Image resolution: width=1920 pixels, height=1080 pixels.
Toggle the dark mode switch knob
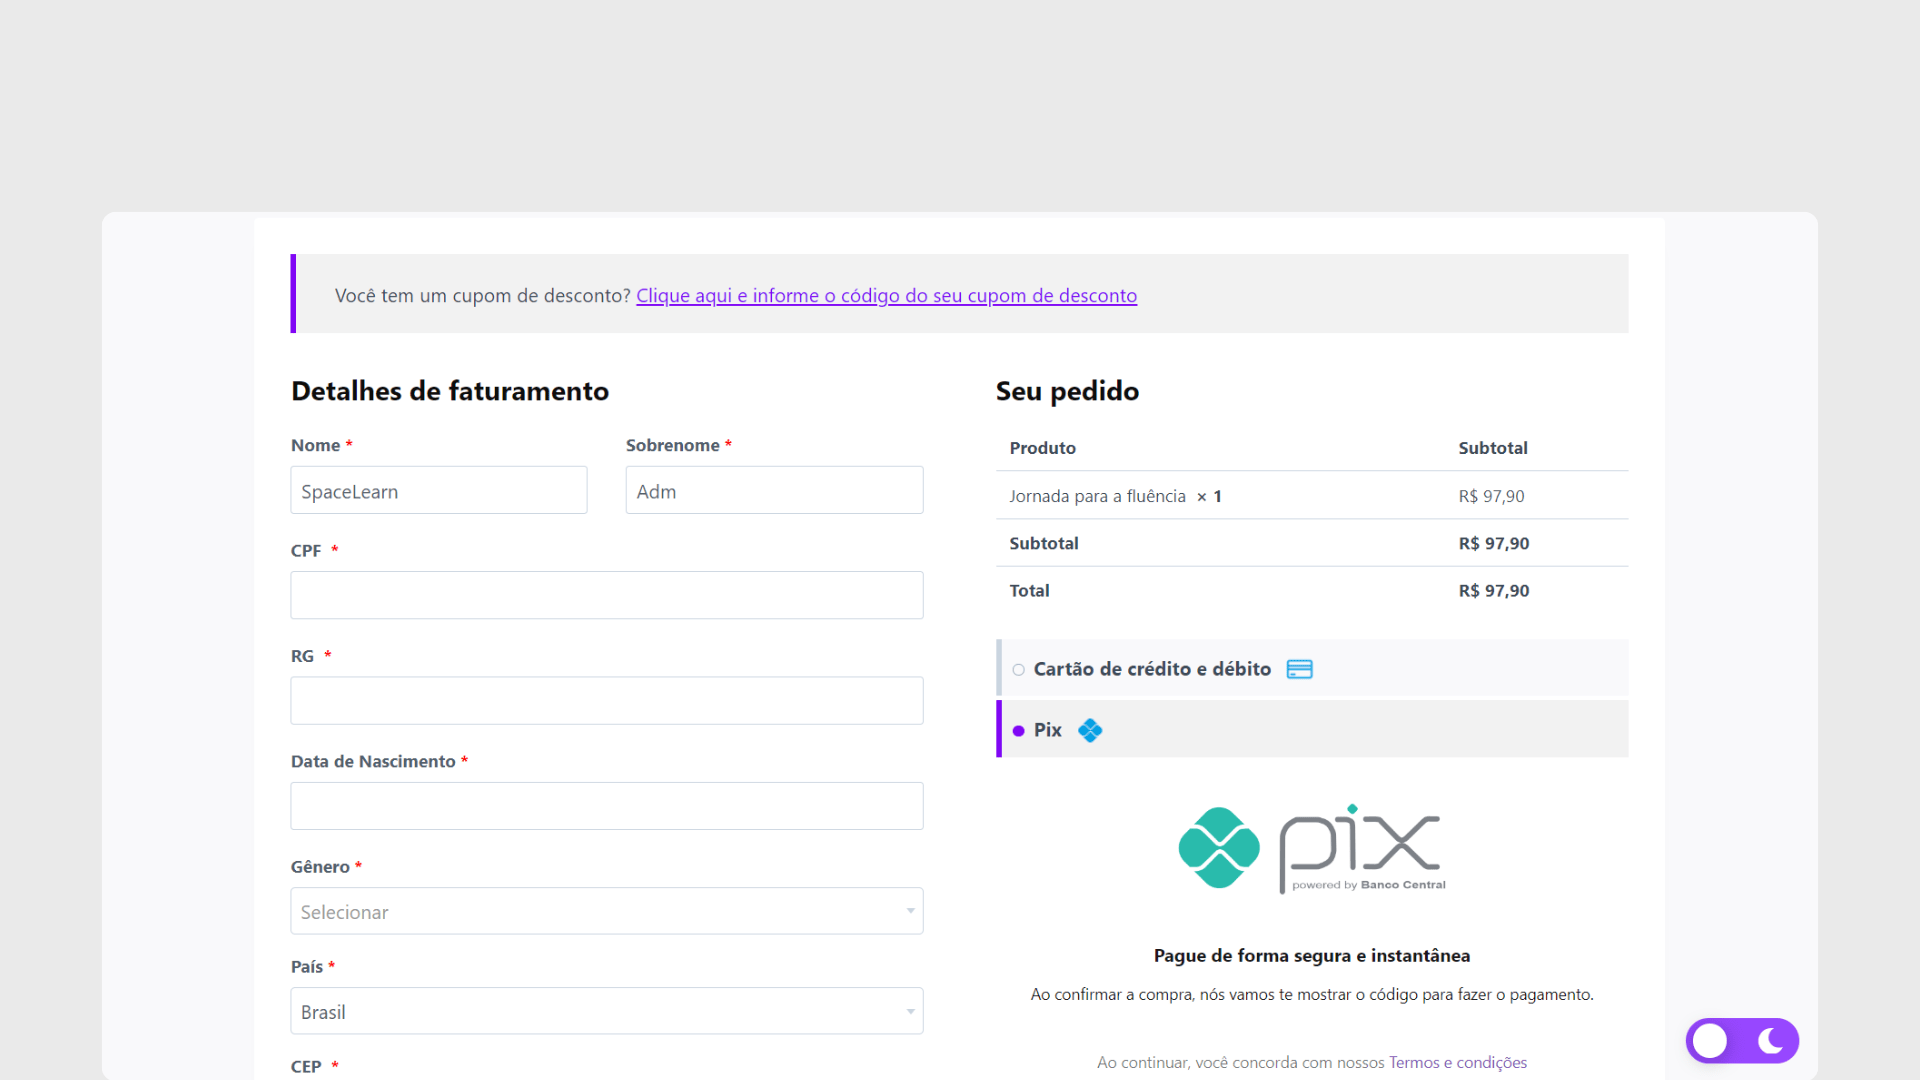[1710, 1041]
